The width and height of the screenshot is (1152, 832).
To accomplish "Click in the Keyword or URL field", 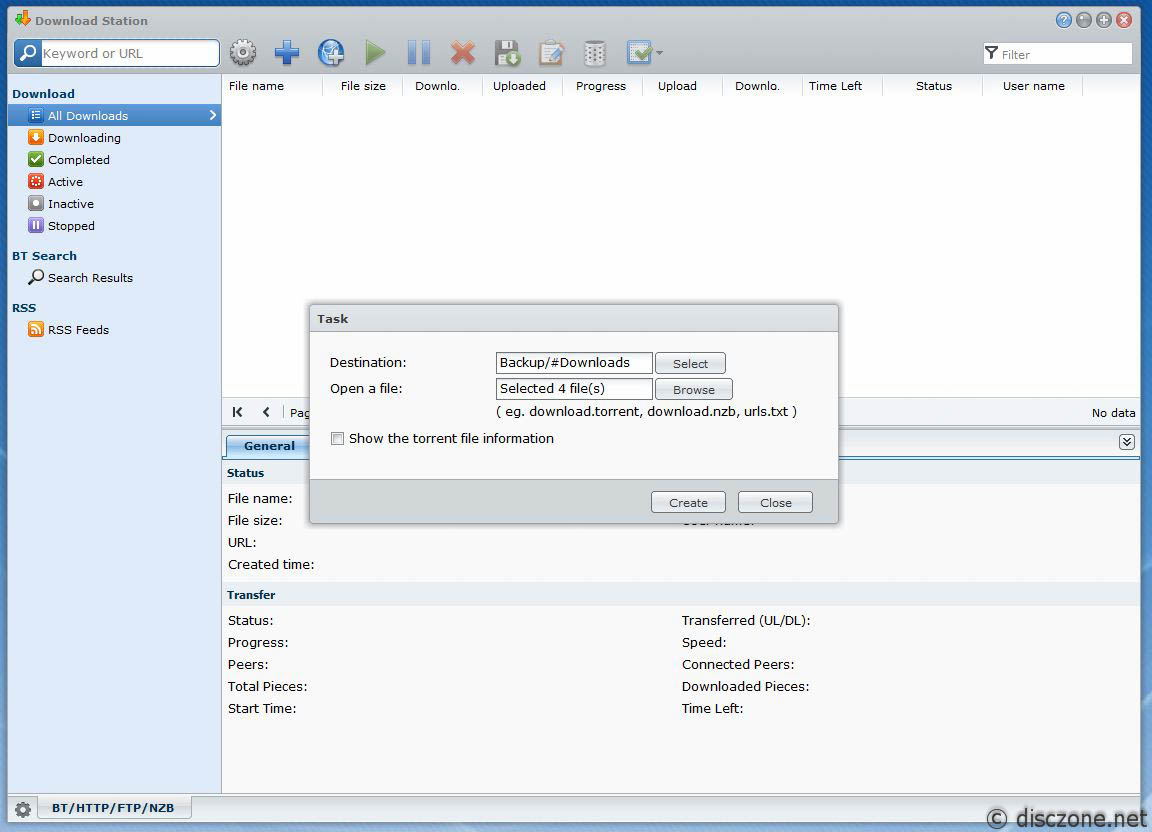I will [x=129, y=53].
